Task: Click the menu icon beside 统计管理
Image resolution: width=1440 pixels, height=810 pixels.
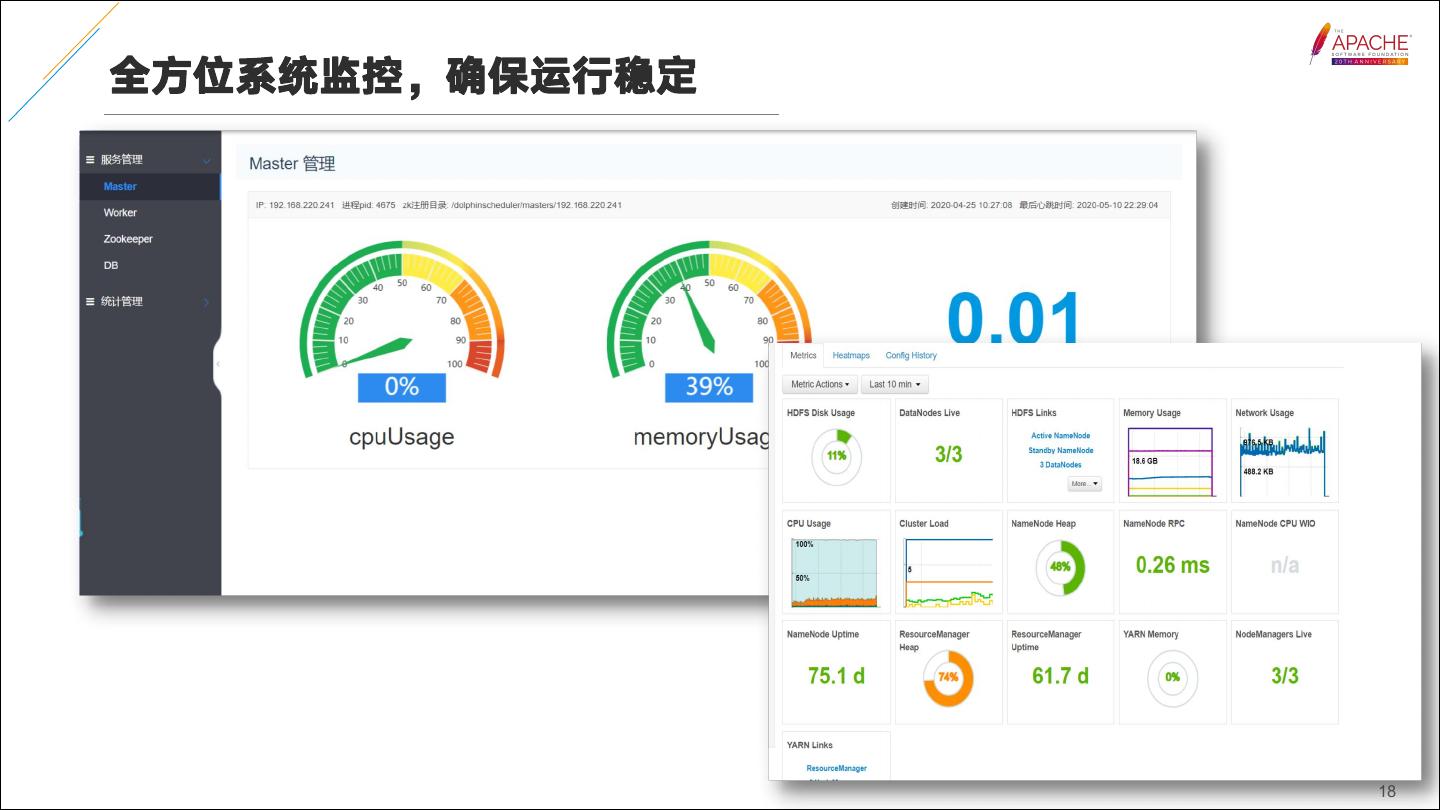Action: click(90, 302)
